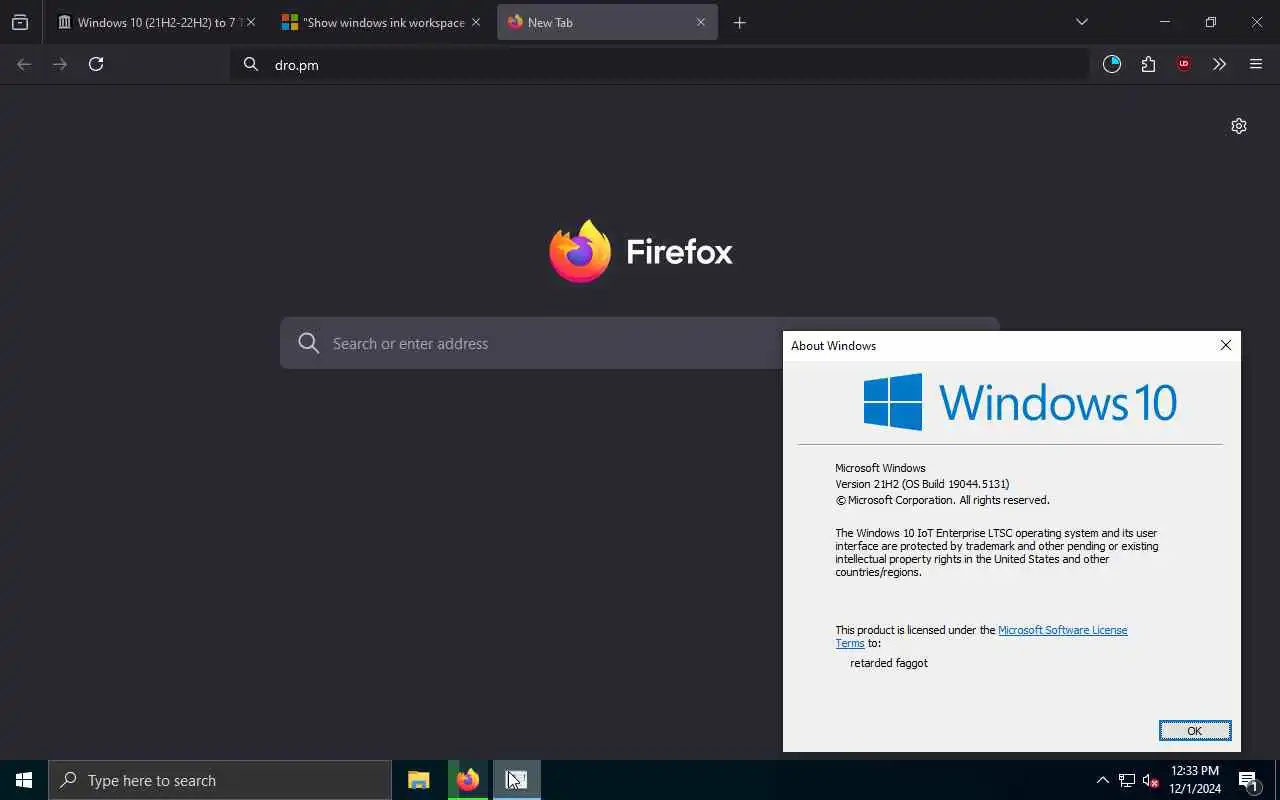
Task: Open Firefox View tab icon
Action: click(20, 22)
